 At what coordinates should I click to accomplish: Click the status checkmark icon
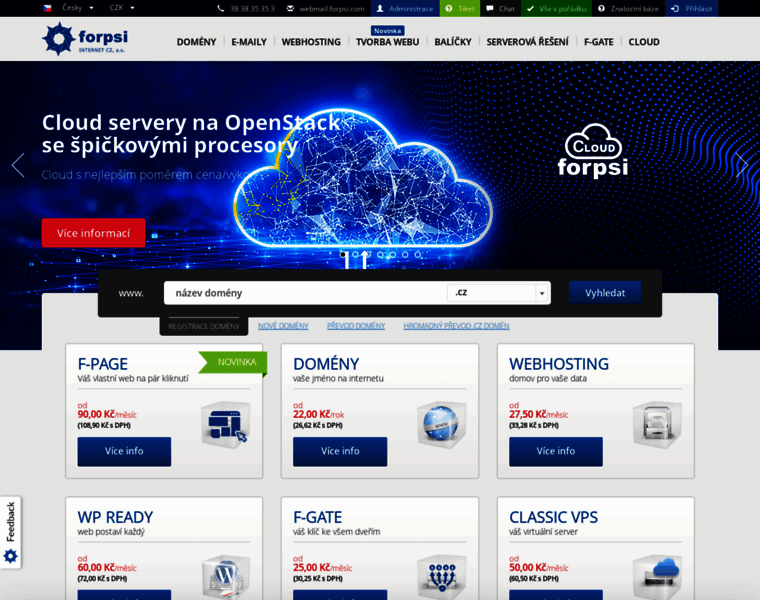point(530,8)
